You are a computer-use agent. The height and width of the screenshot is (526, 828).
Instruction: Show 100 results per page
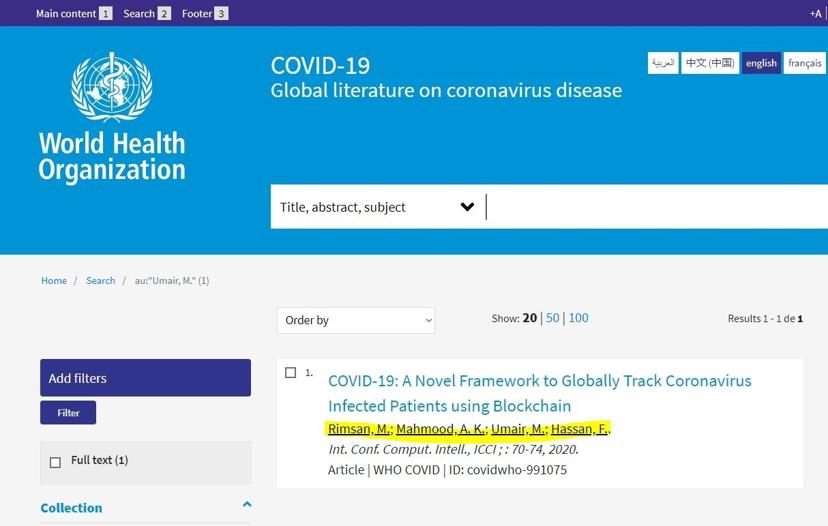pyautogui.click(x=578, y=318)
